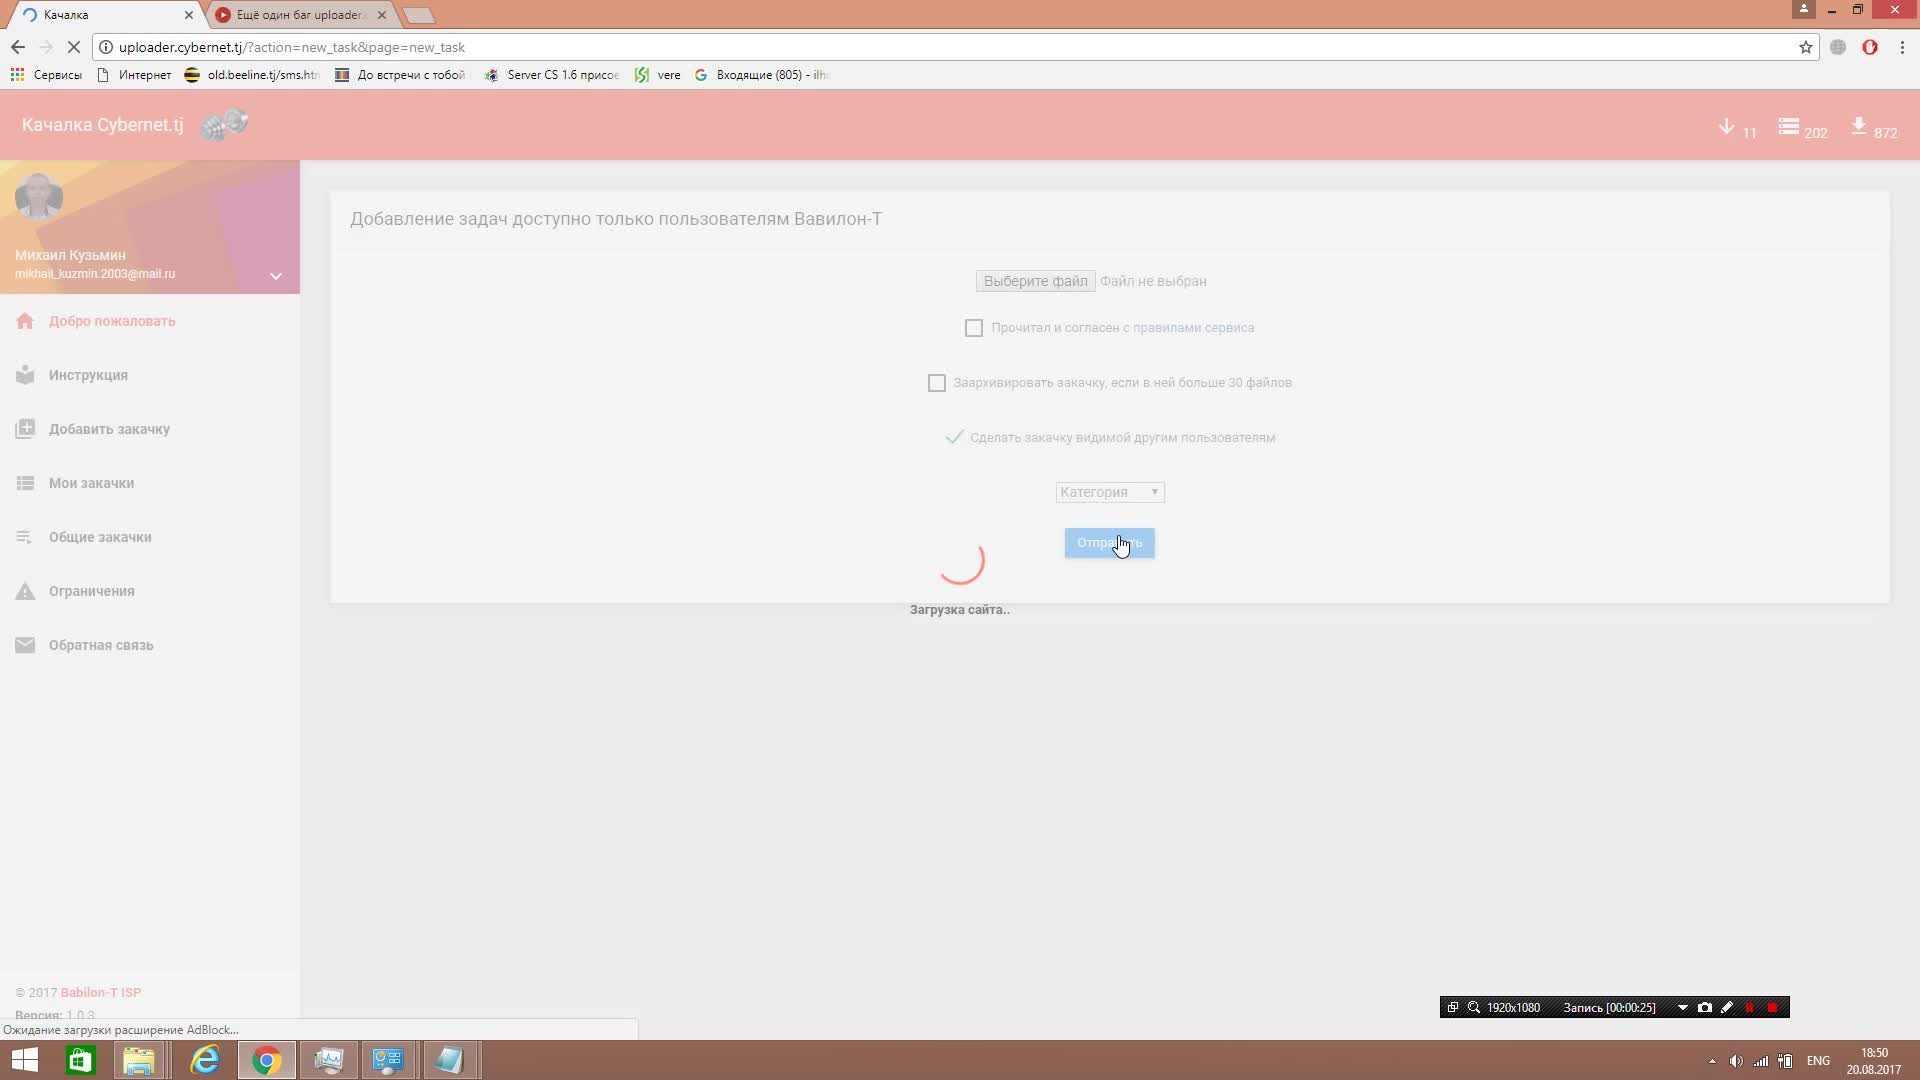Click the recorder's dropdown arrow
Viewport: 1920px width, 1080px height.
(x=1682, y=1007)
